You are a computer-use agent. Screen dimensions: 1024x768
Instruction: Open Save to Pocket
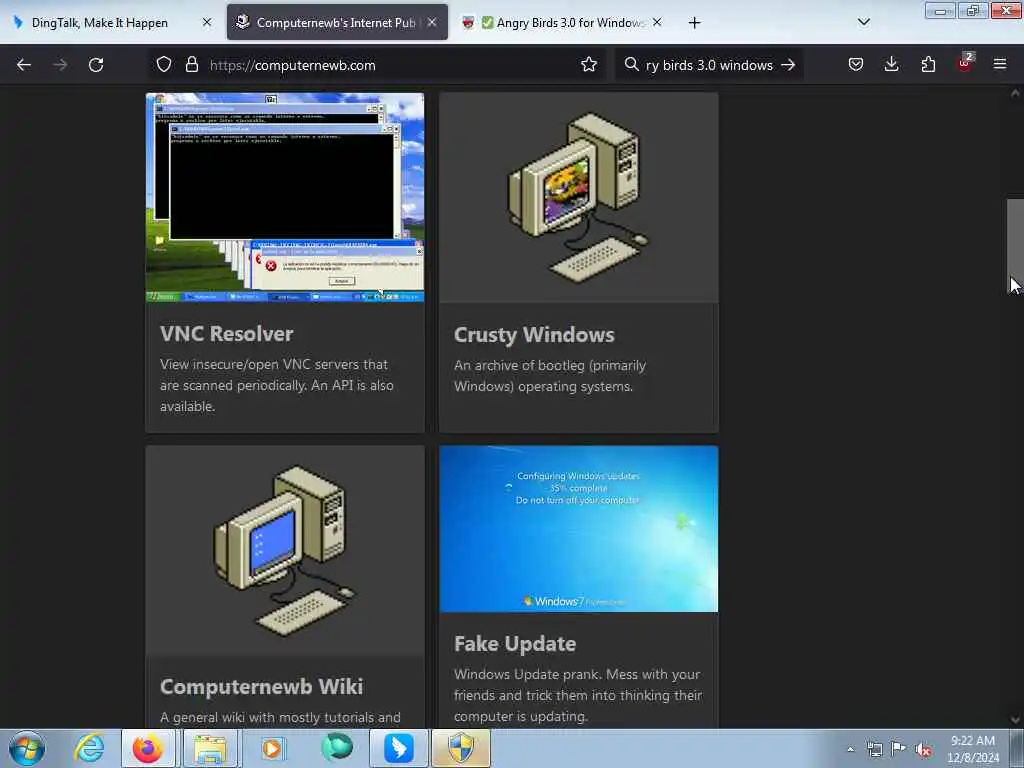pos(856,65)
